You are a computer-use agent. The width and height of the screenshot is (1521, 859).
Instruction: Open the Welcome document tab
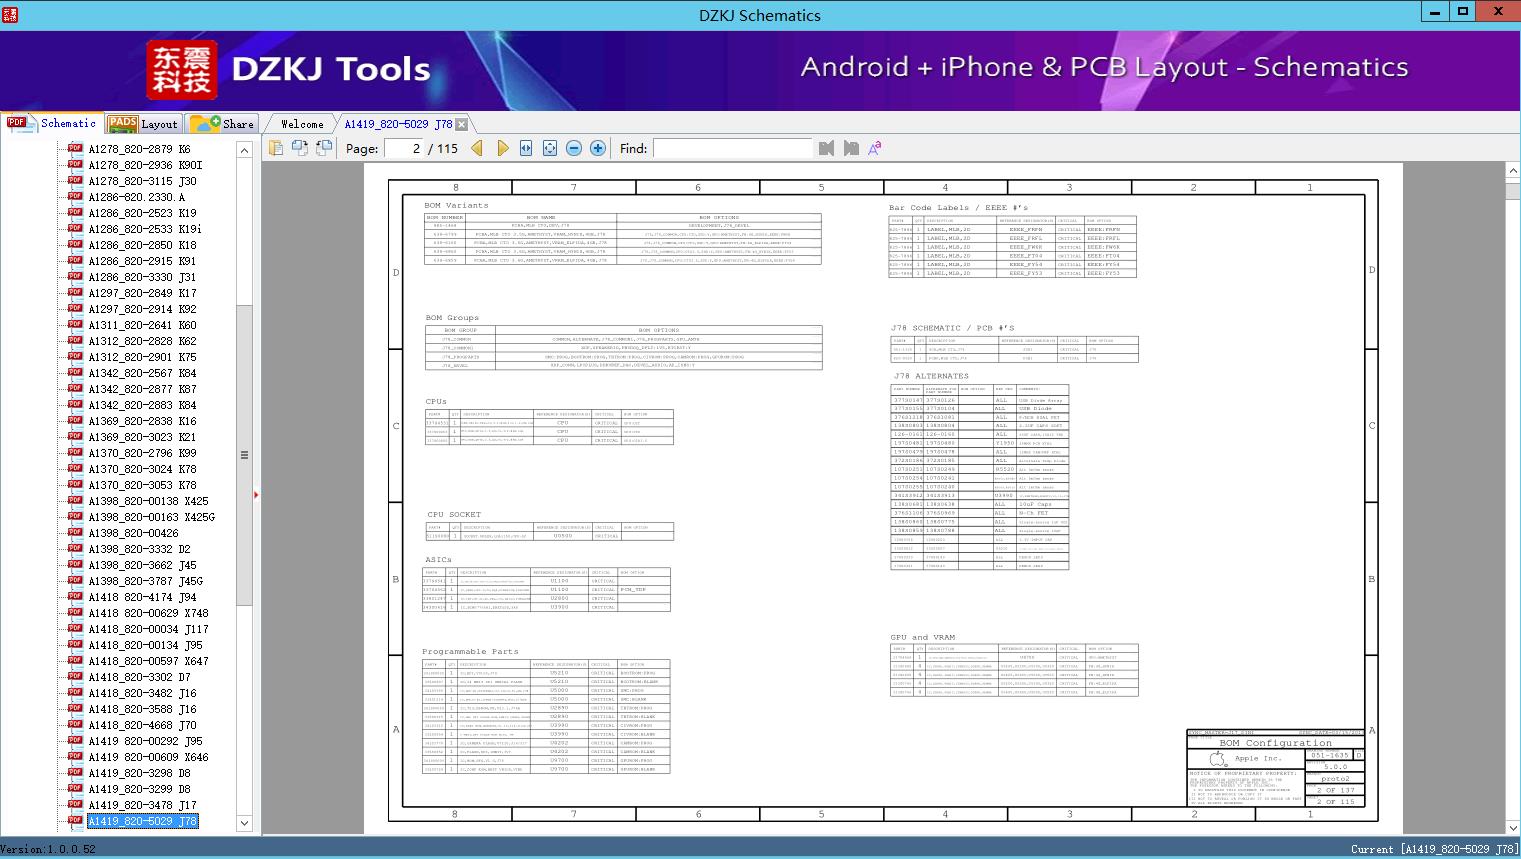tap(302, 124)
